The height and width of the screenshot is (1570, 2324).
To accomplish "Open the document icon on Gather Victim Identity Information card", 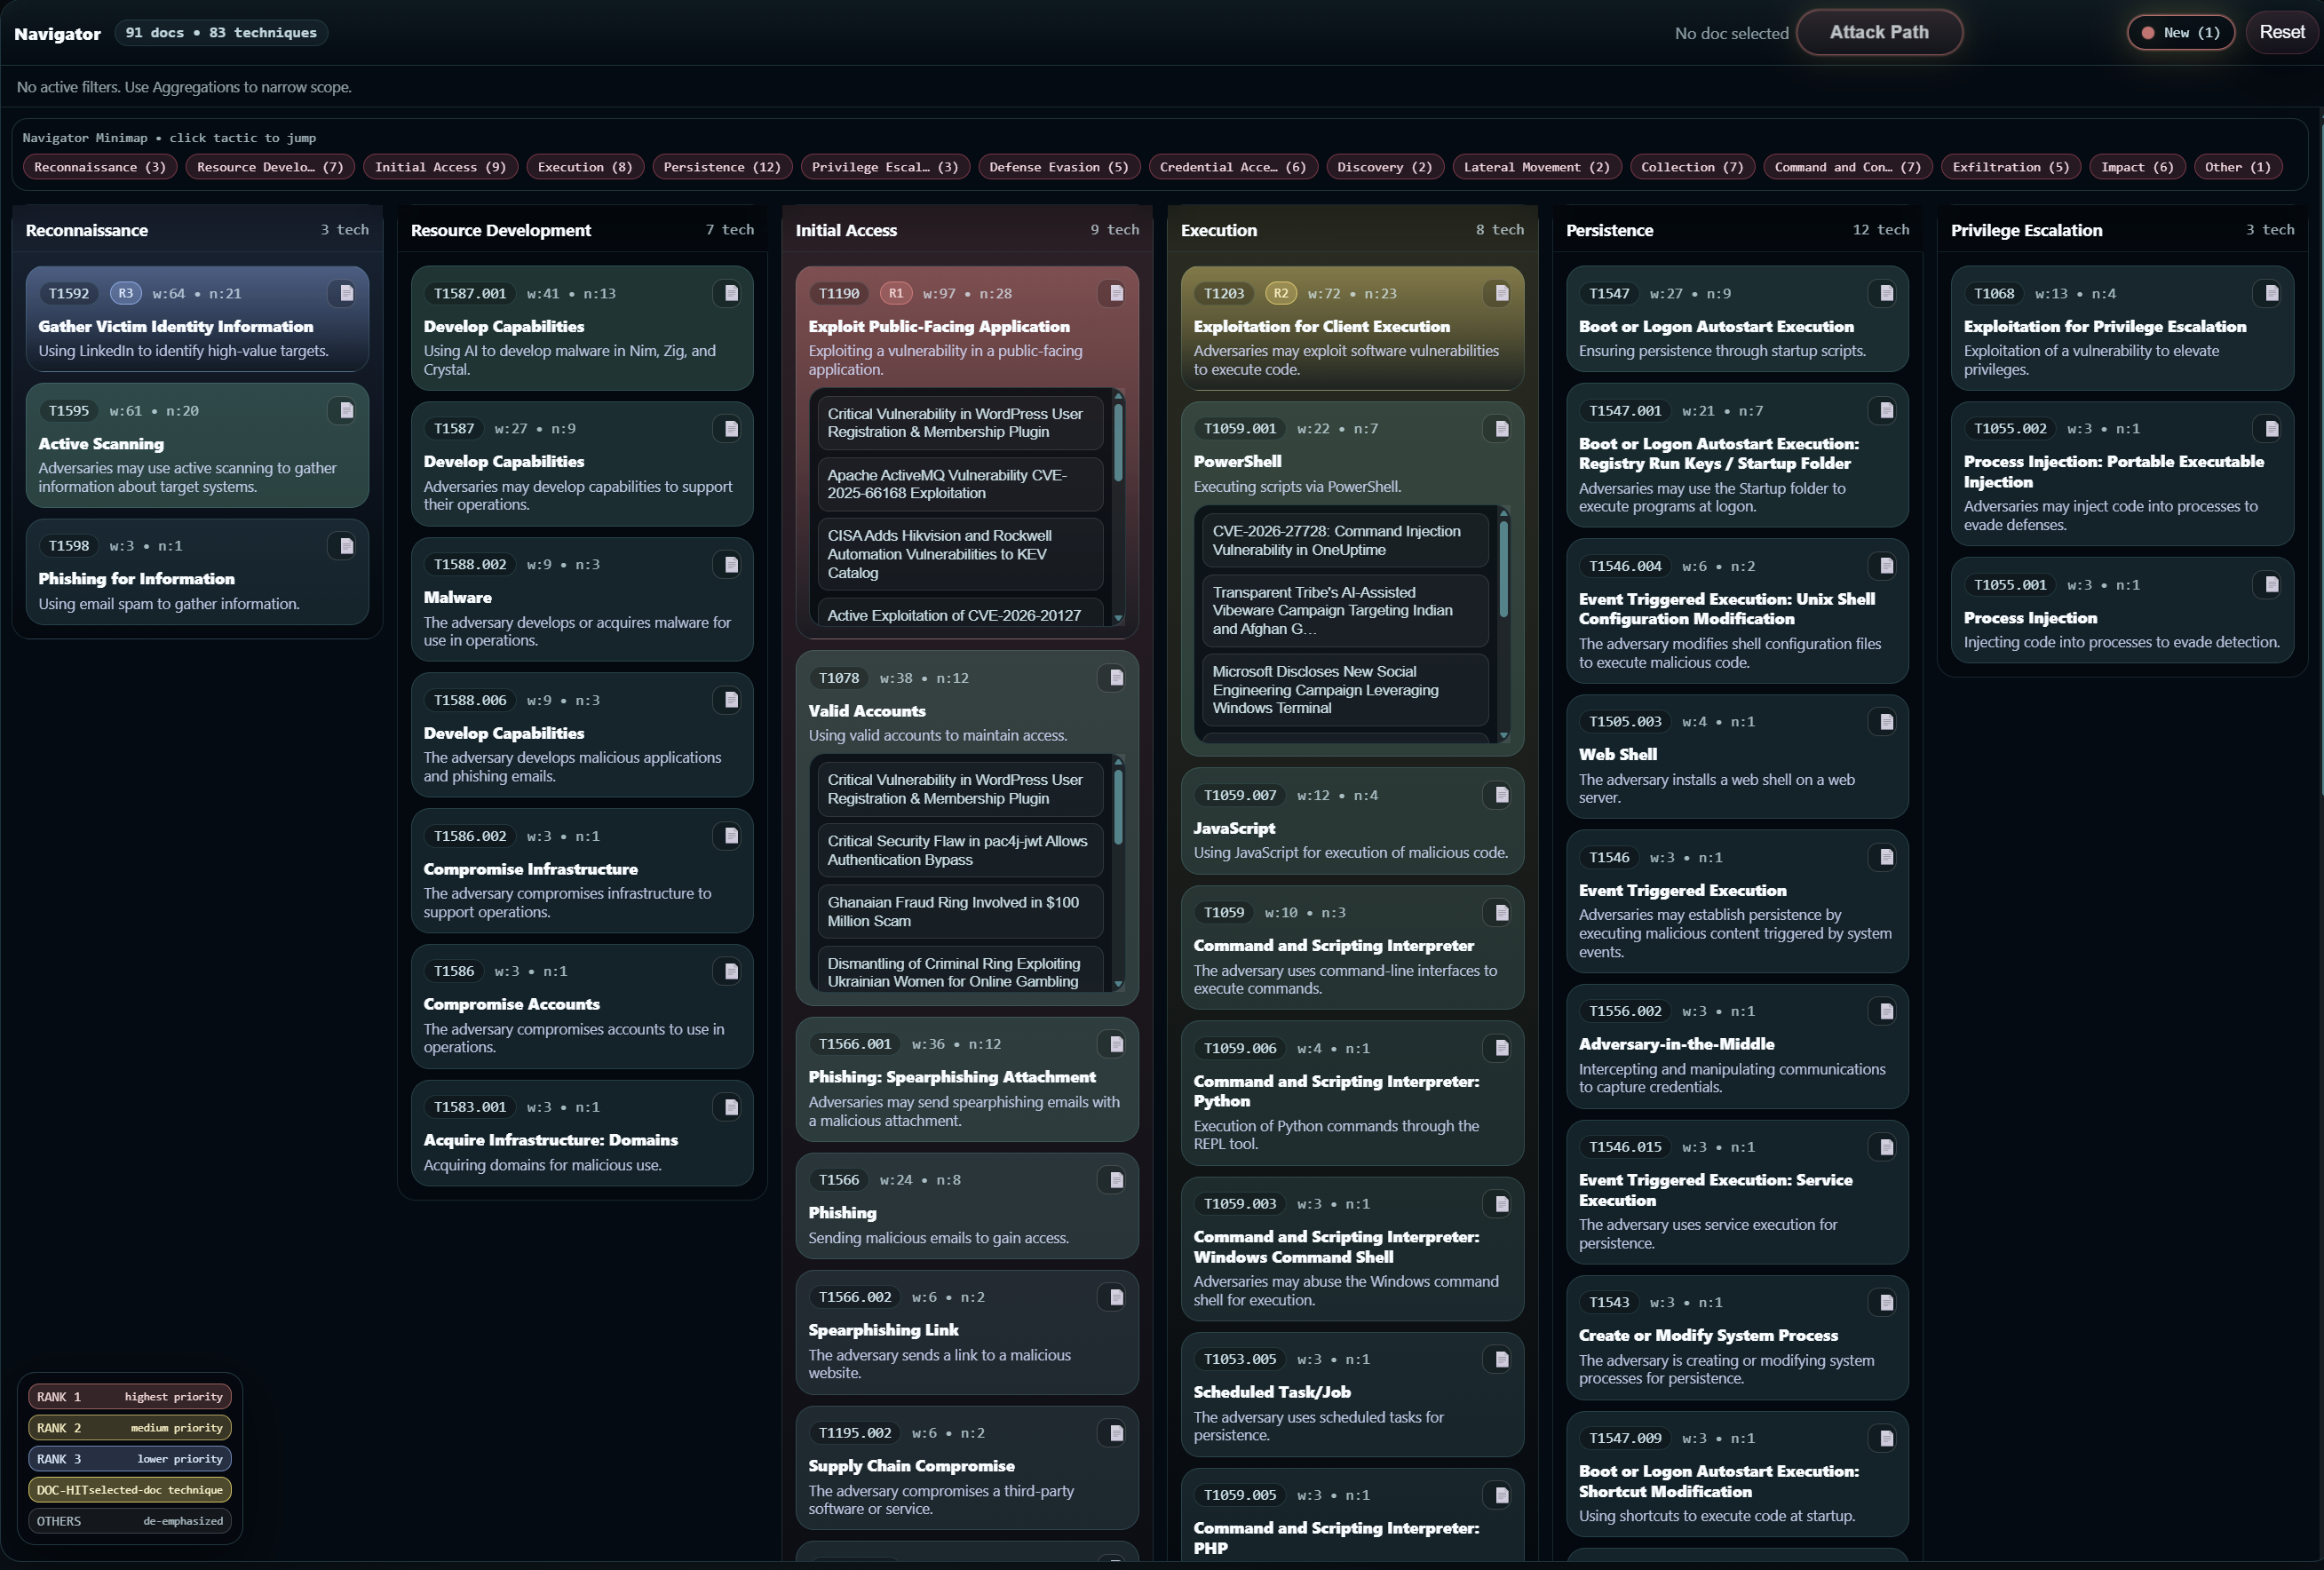I will tap(345, 293).
